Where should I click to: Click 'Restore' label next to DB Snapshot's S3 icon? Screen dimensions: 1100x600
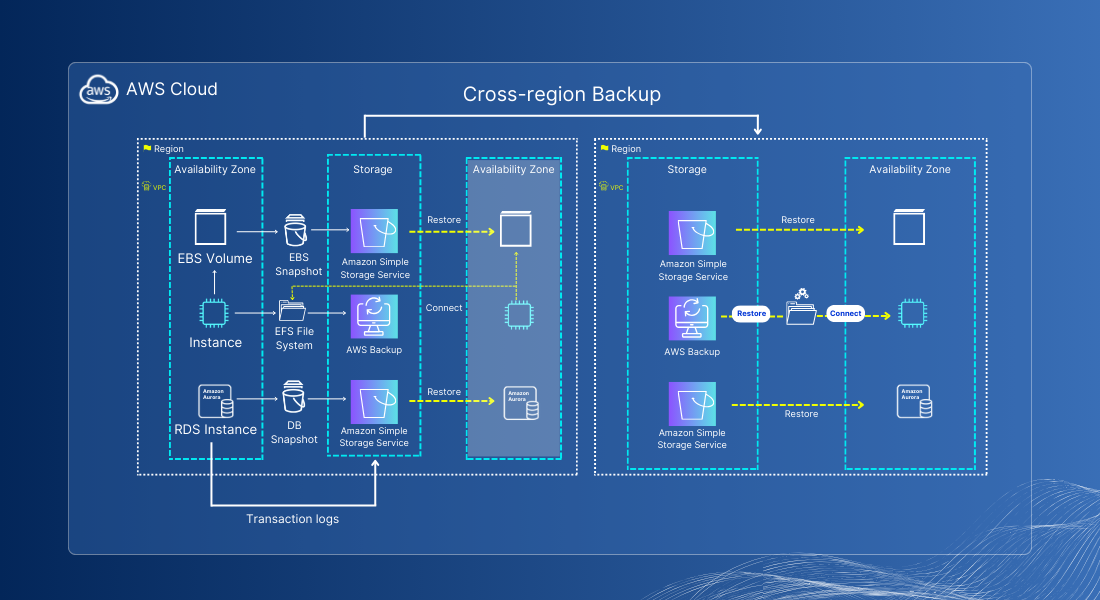tap(444, 392)
